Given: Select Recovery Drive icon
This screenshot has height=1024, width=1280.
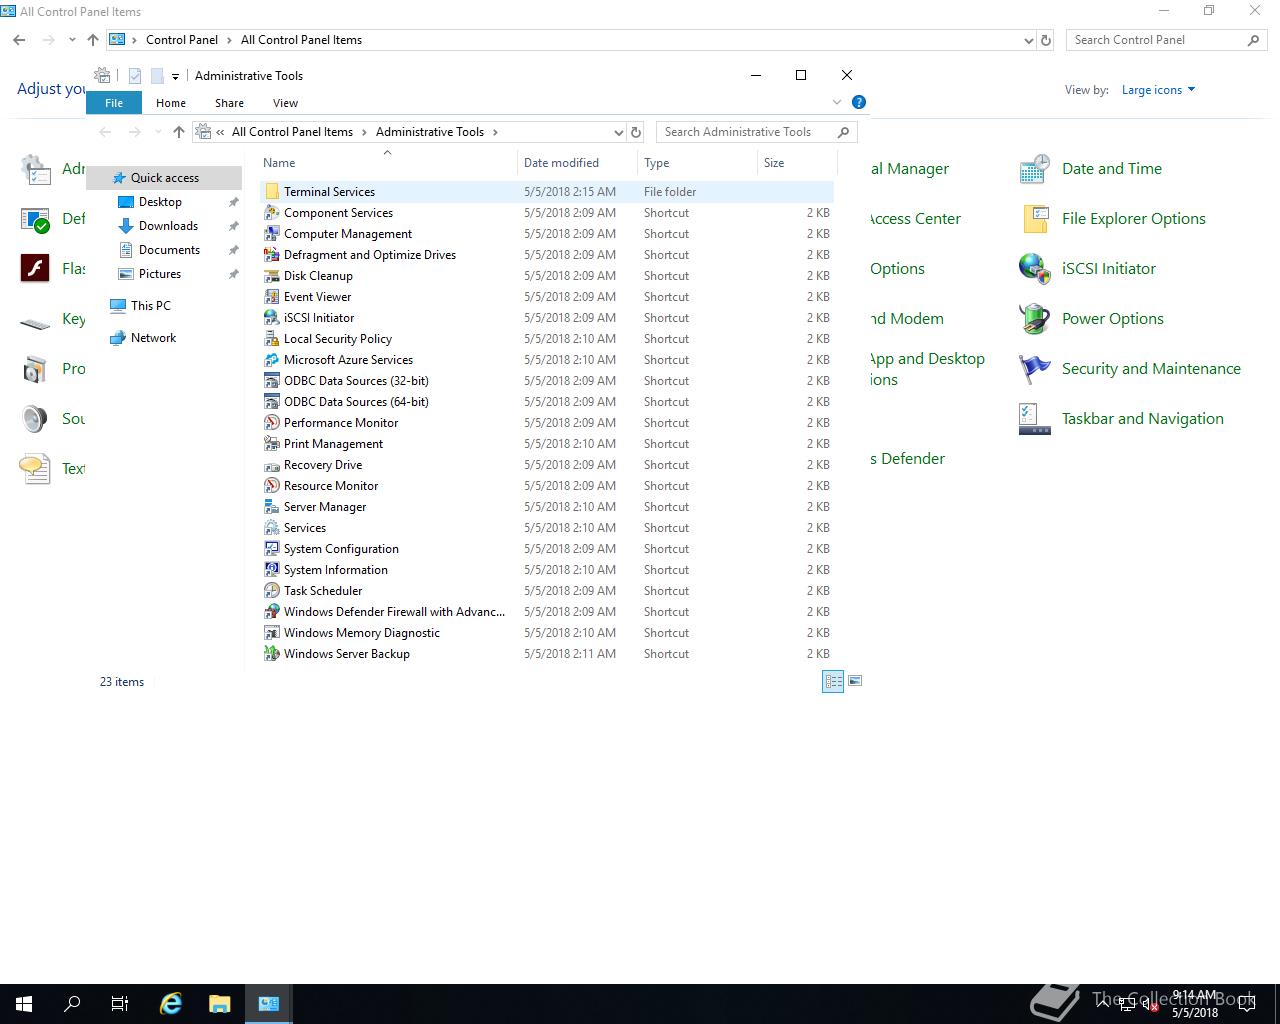Looking at the screenshot, I should tap(272, 465).
